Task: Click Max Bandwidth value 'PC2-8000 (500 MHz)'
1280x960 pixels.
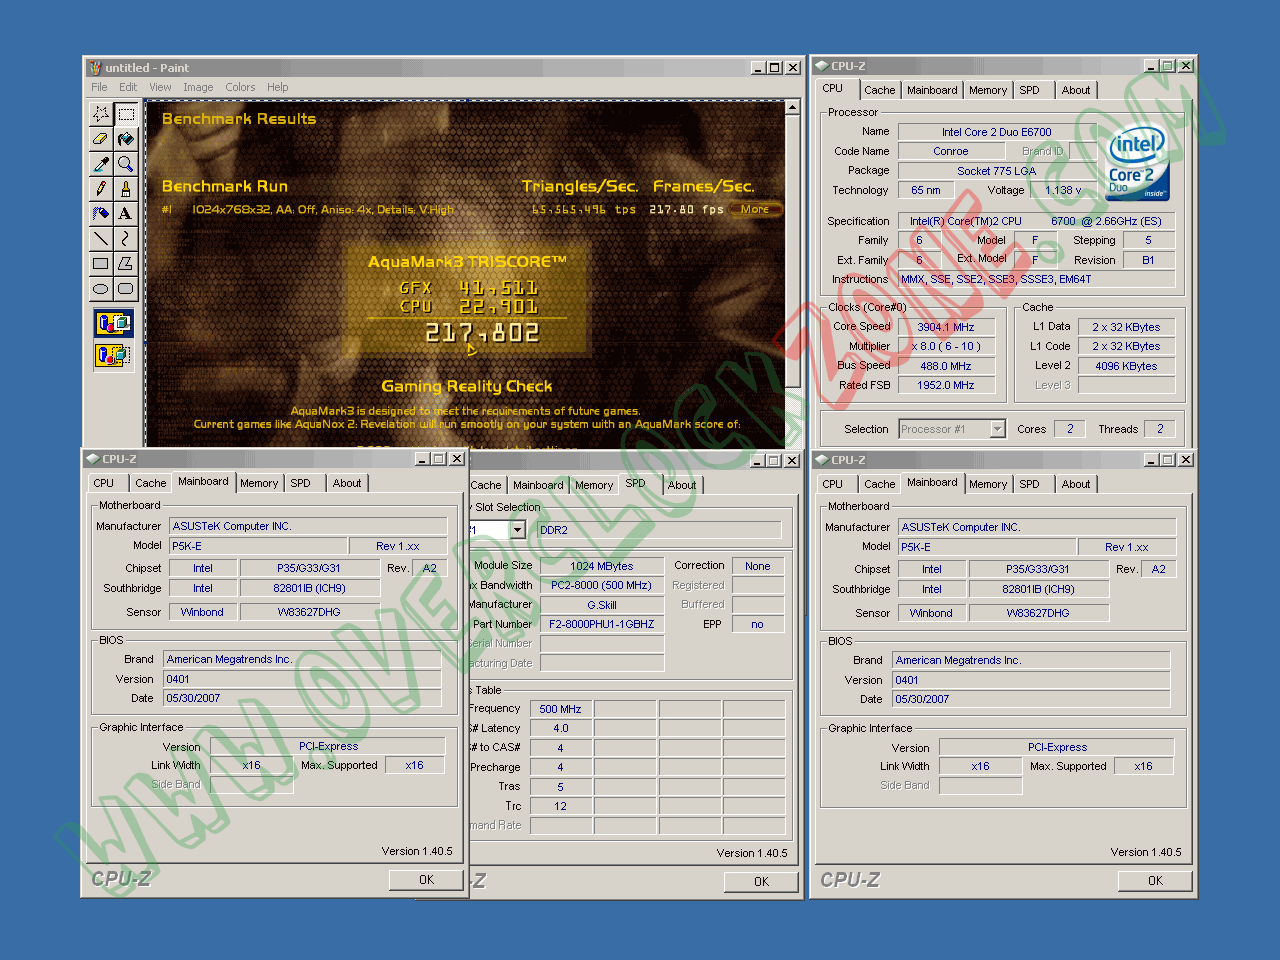Action: [x=602, y=585]
